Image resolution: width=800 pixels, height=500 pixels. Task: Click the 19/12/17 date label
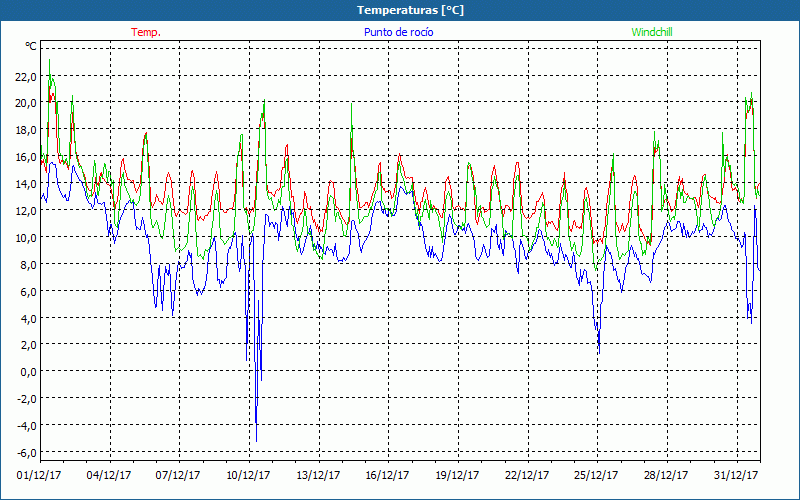(x=457, y=475)
